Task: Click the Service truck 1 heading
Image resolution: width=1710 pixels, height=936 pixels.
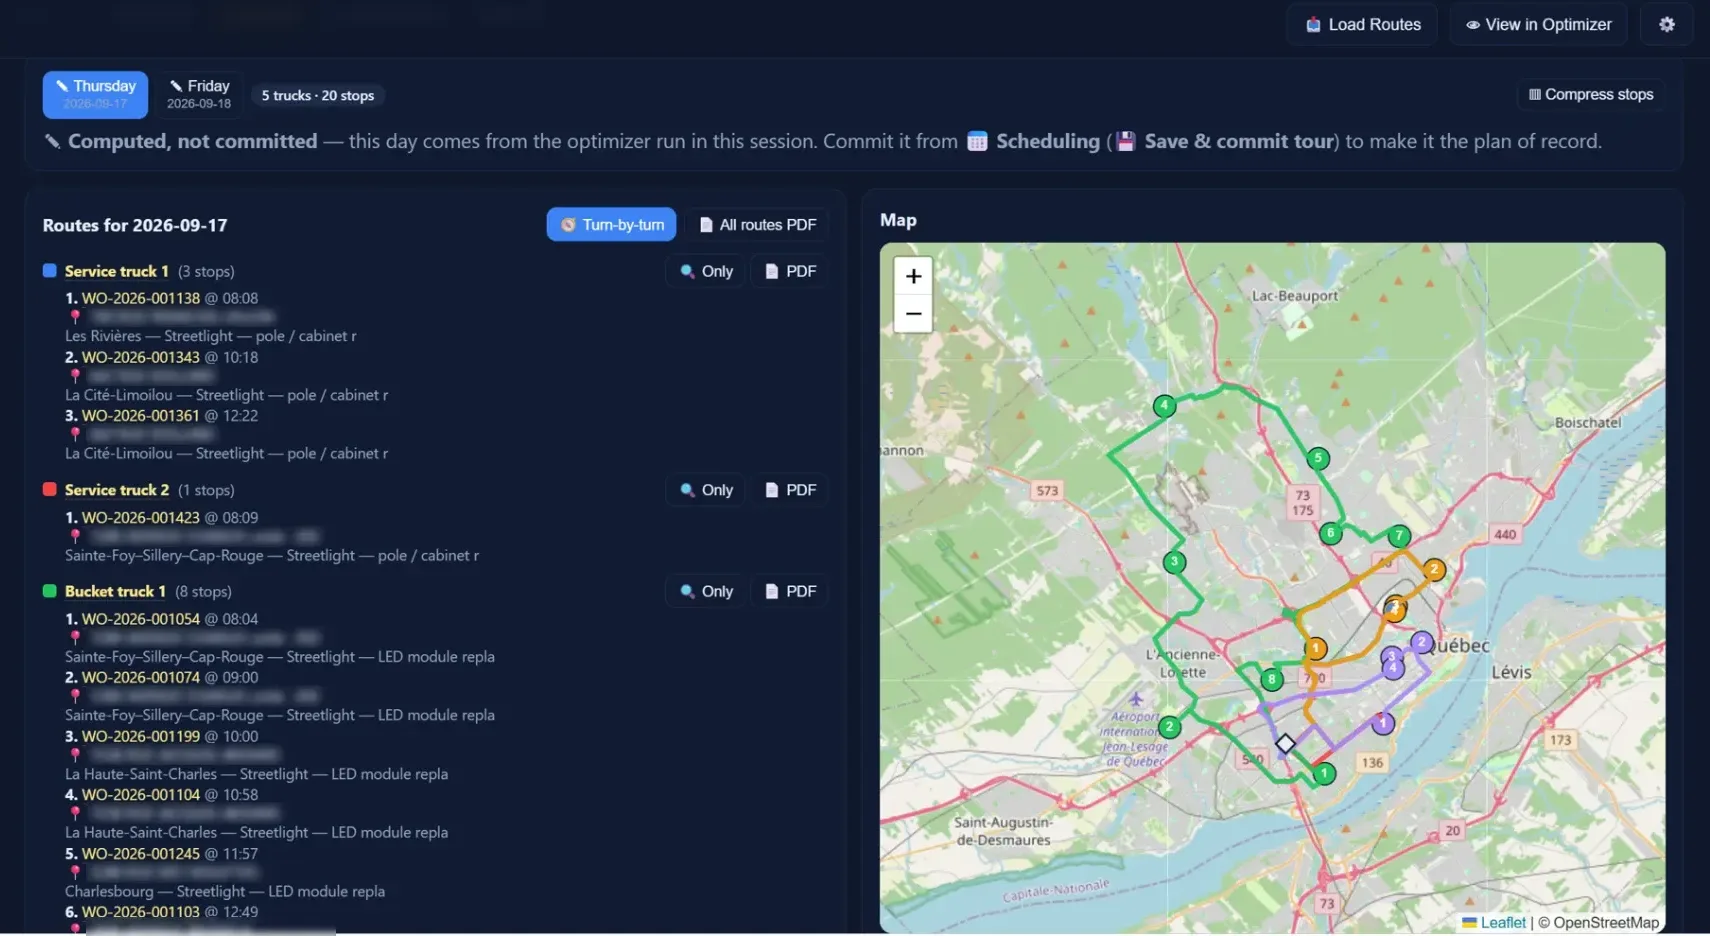Action: point(117,271)
